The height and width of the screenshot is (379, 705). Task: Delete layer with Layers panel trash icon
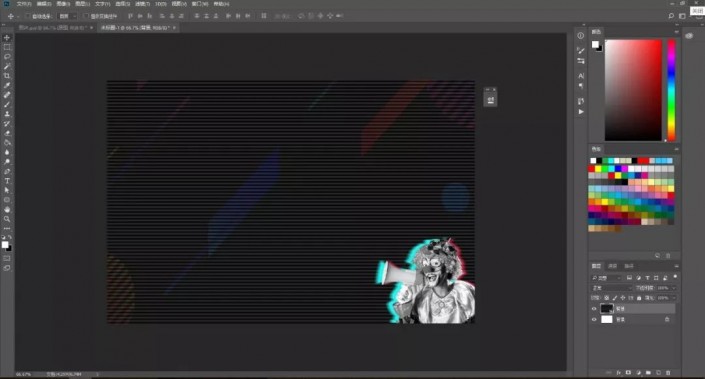[x=668, y=373]
